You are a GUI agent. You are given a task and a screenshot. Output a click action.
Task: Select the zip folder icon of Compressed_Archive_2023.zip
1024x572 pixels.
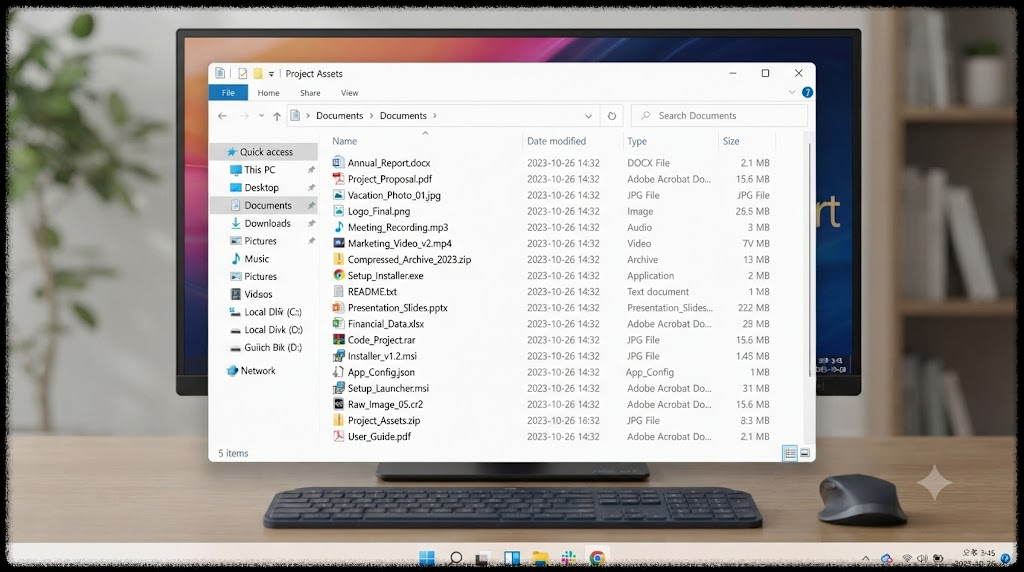point(338,259)
